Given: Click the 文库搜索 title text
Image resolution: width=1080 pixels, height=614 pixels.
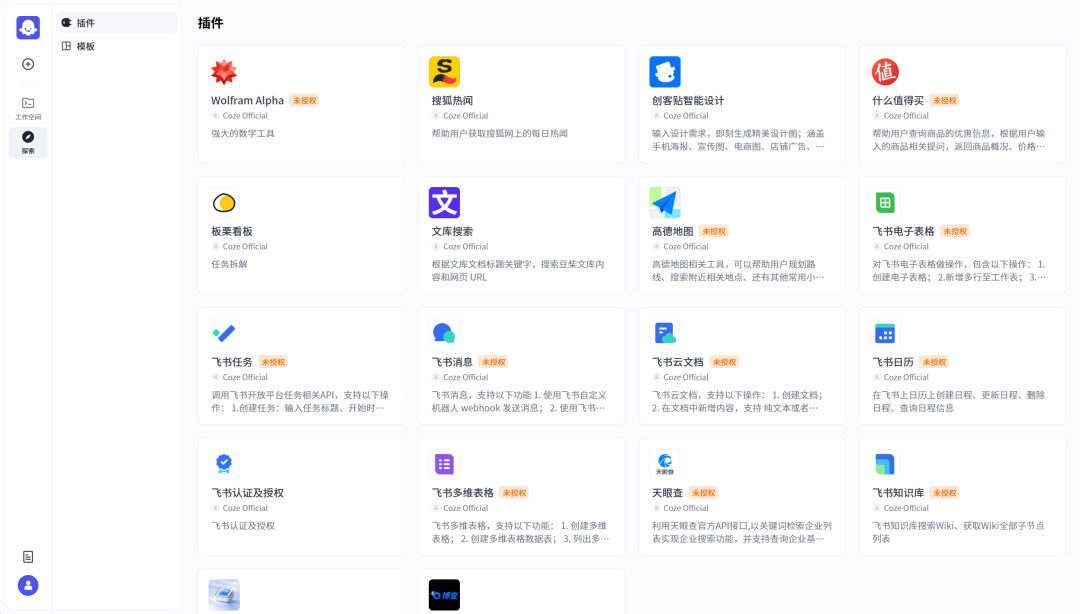Looking at the screenshot, I should tap(452, 232).
